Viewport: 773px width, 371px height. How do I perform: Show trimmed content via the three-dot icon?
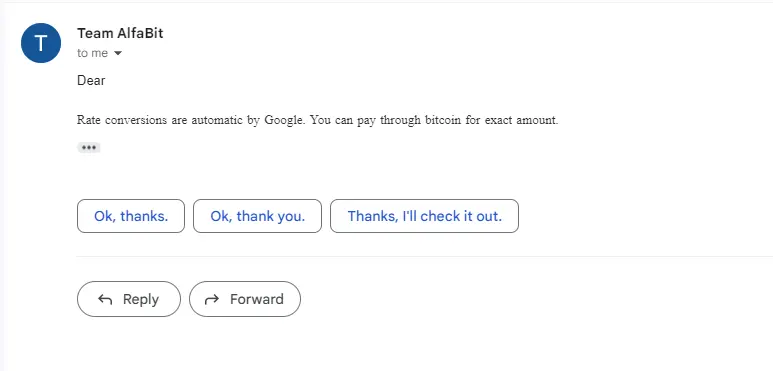[89, 148]
